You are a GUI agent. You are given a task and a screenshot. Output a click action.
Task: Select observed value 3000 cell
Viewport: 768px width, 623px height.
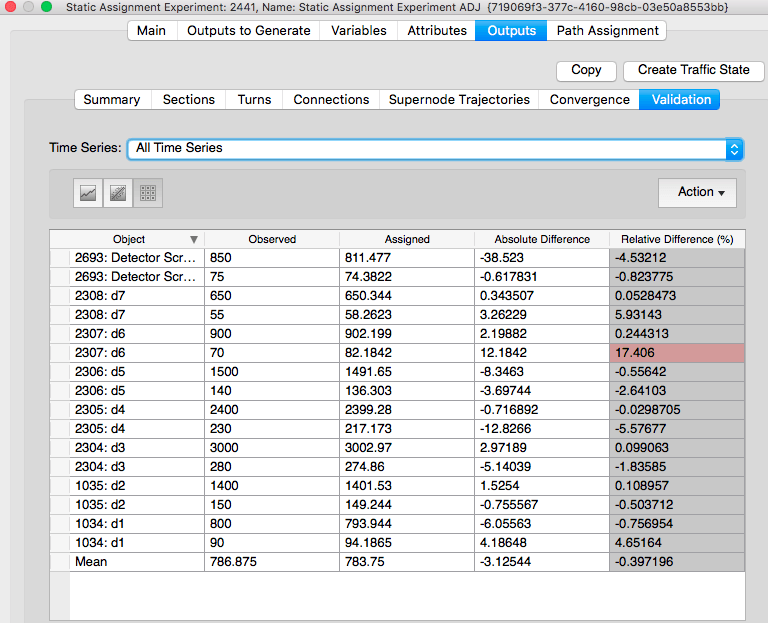[272, 448]
